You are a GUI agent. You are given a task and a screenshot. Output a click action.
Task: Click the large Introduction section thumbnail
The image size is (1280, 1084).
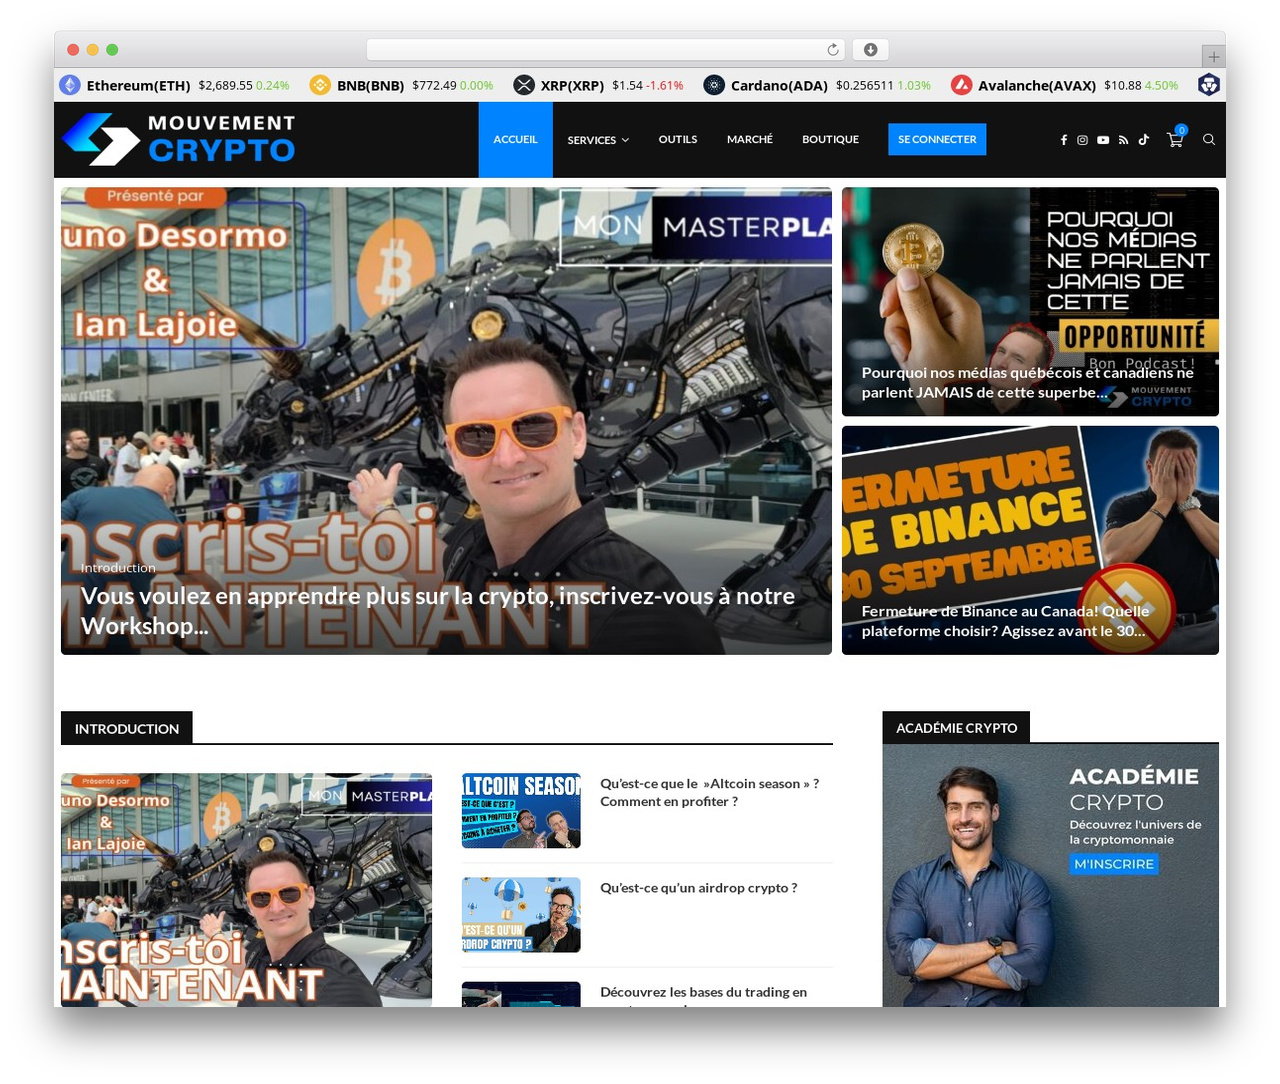tap(246, 889)
